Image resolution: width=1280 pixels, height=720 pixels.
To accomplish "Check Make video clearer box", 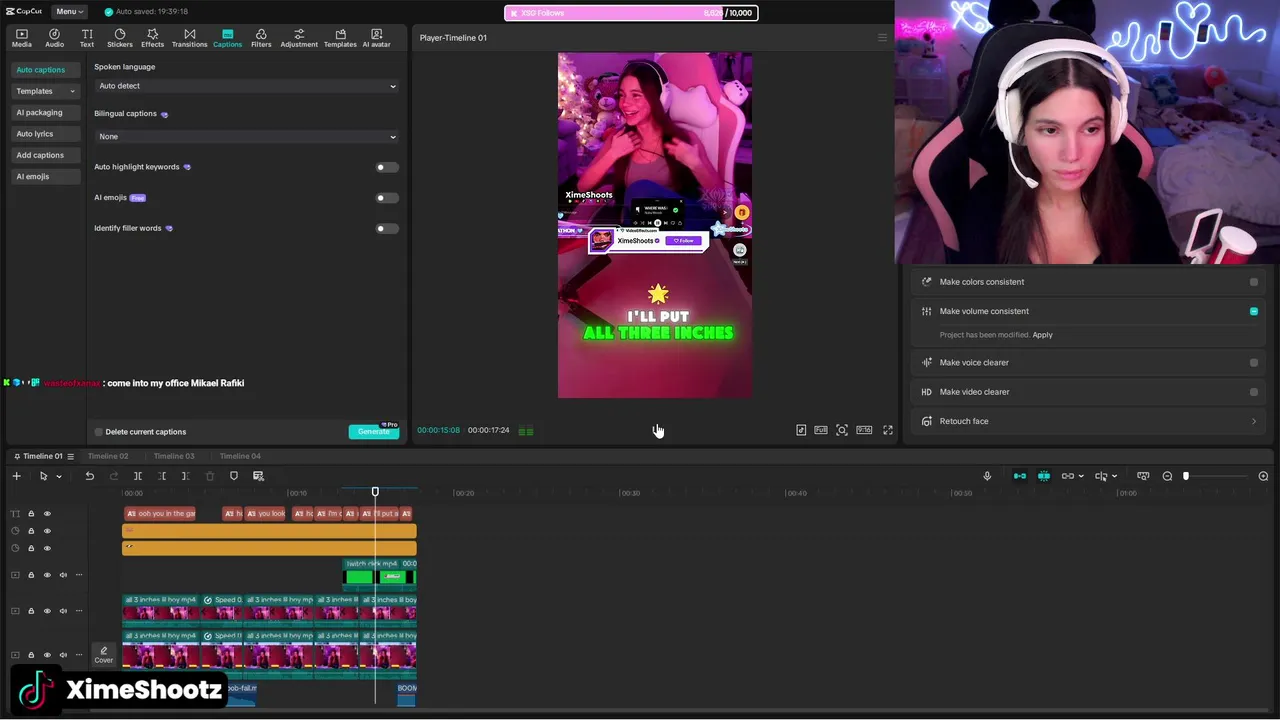I will click(1254, 392).
